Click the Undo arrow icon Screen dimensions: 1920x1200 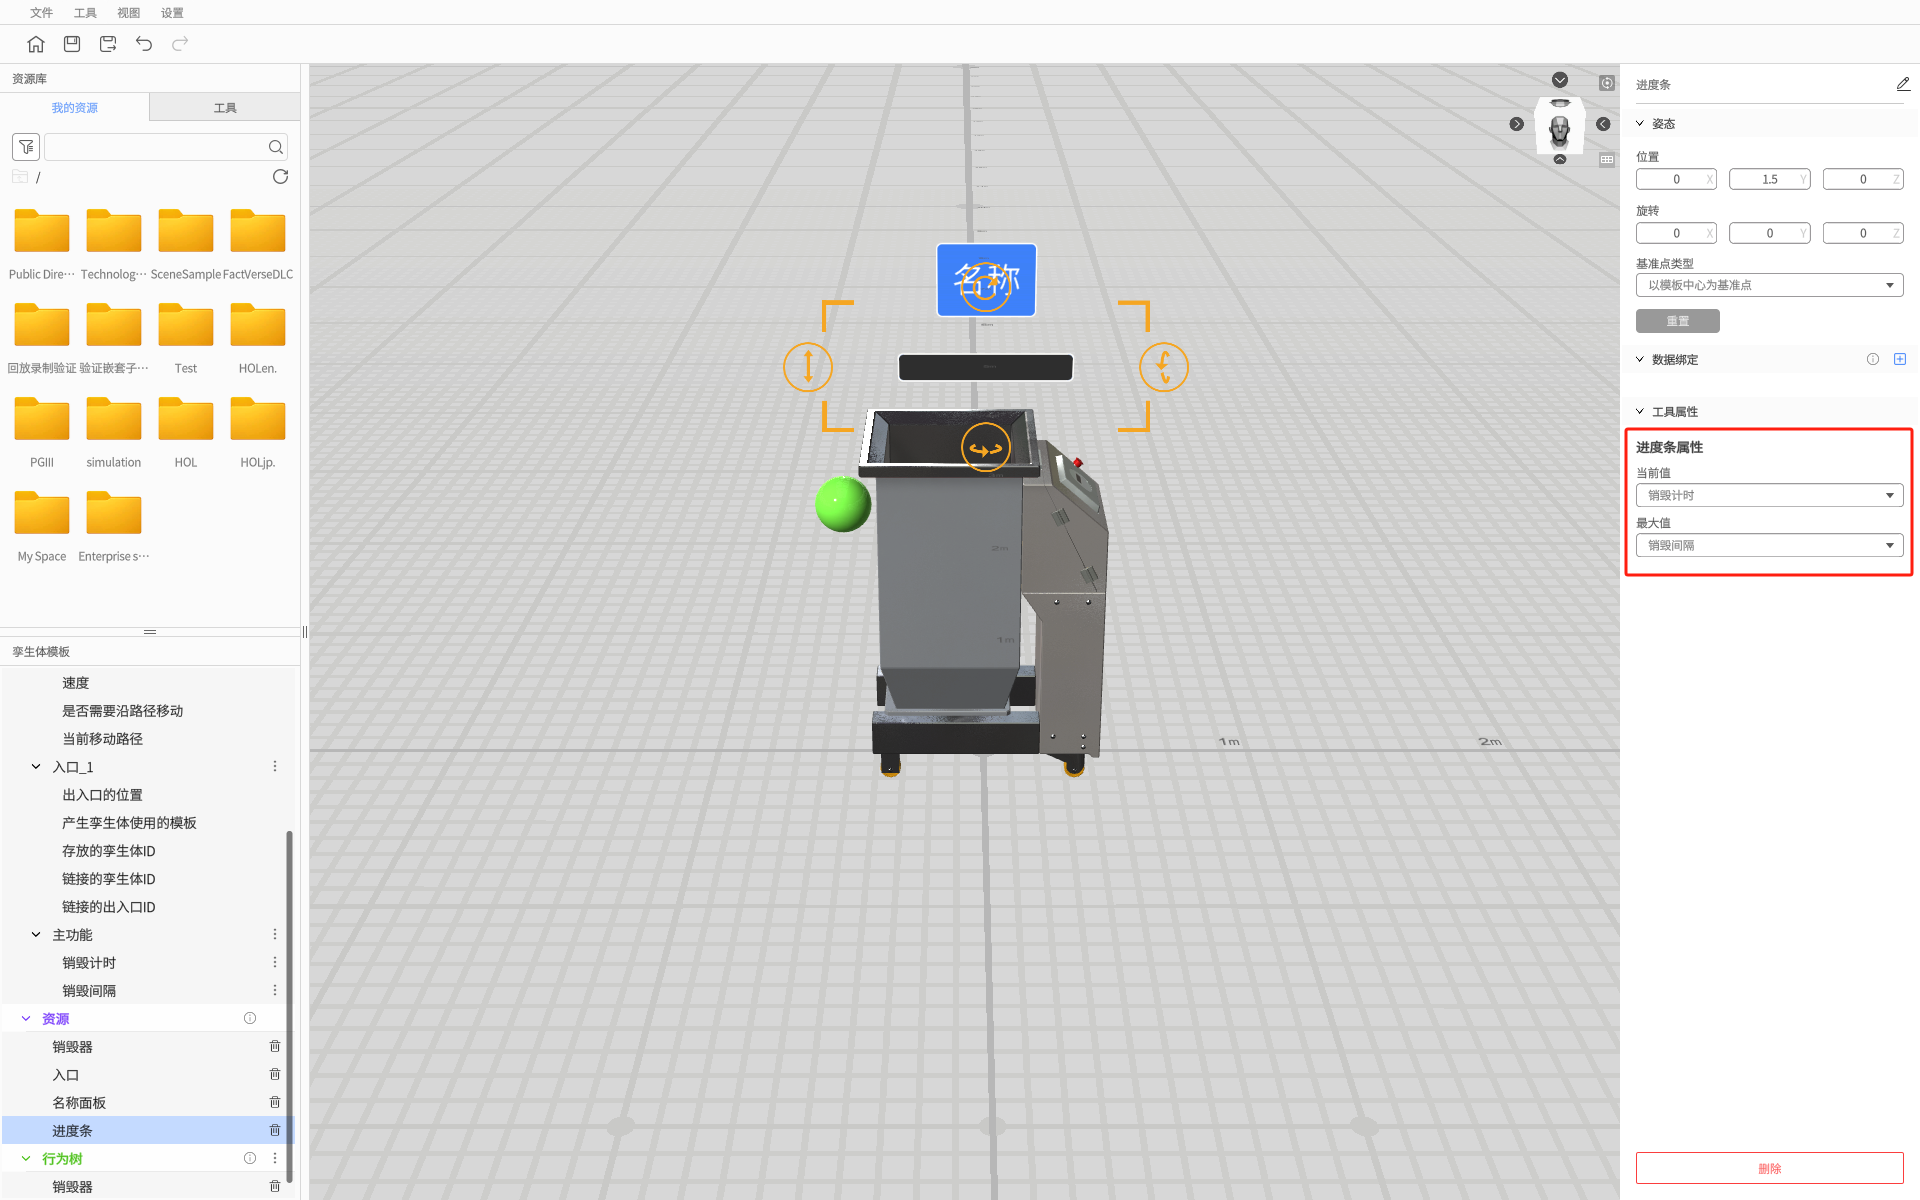click(144, 44)
